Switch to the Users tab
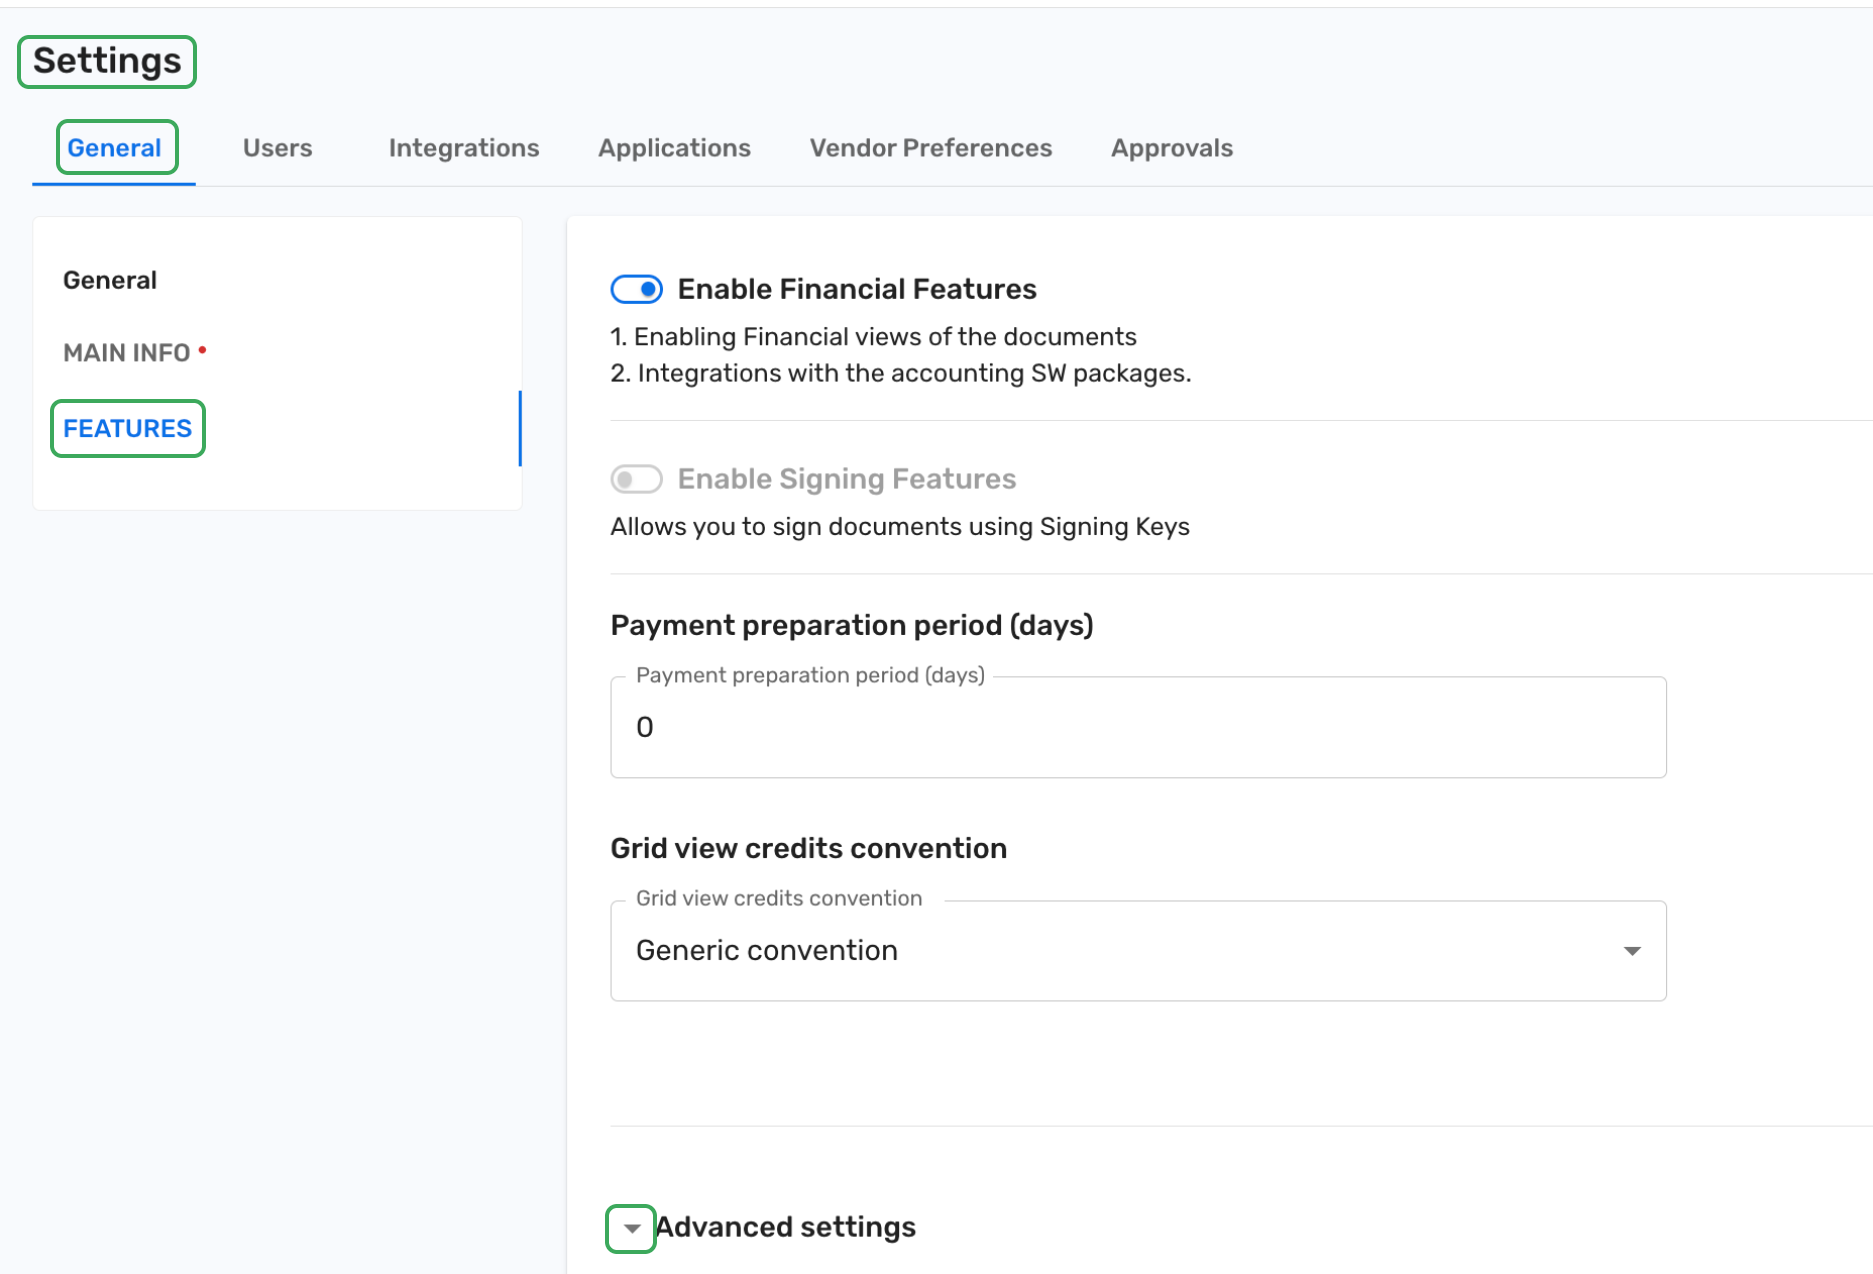 (x=277, y=148)
